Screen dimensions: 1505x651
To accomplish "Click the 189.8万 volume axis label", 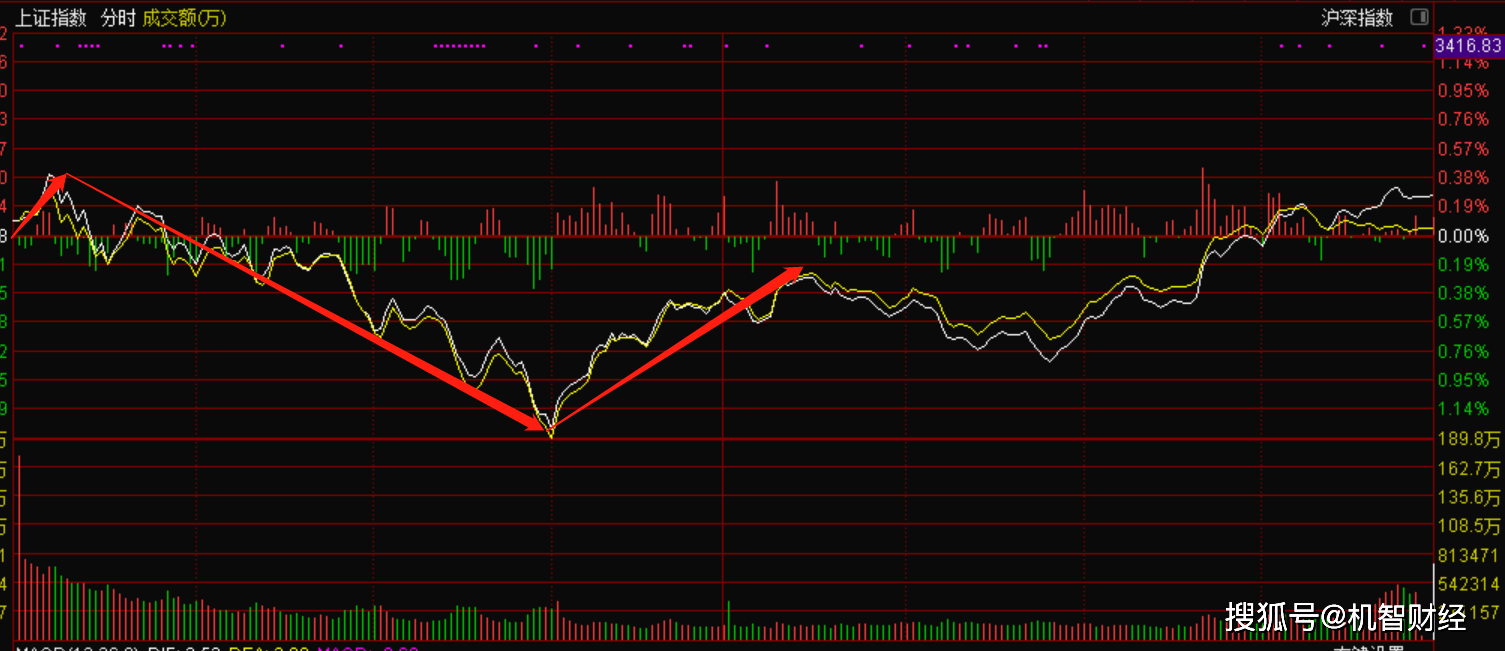I will point(1469,439).
